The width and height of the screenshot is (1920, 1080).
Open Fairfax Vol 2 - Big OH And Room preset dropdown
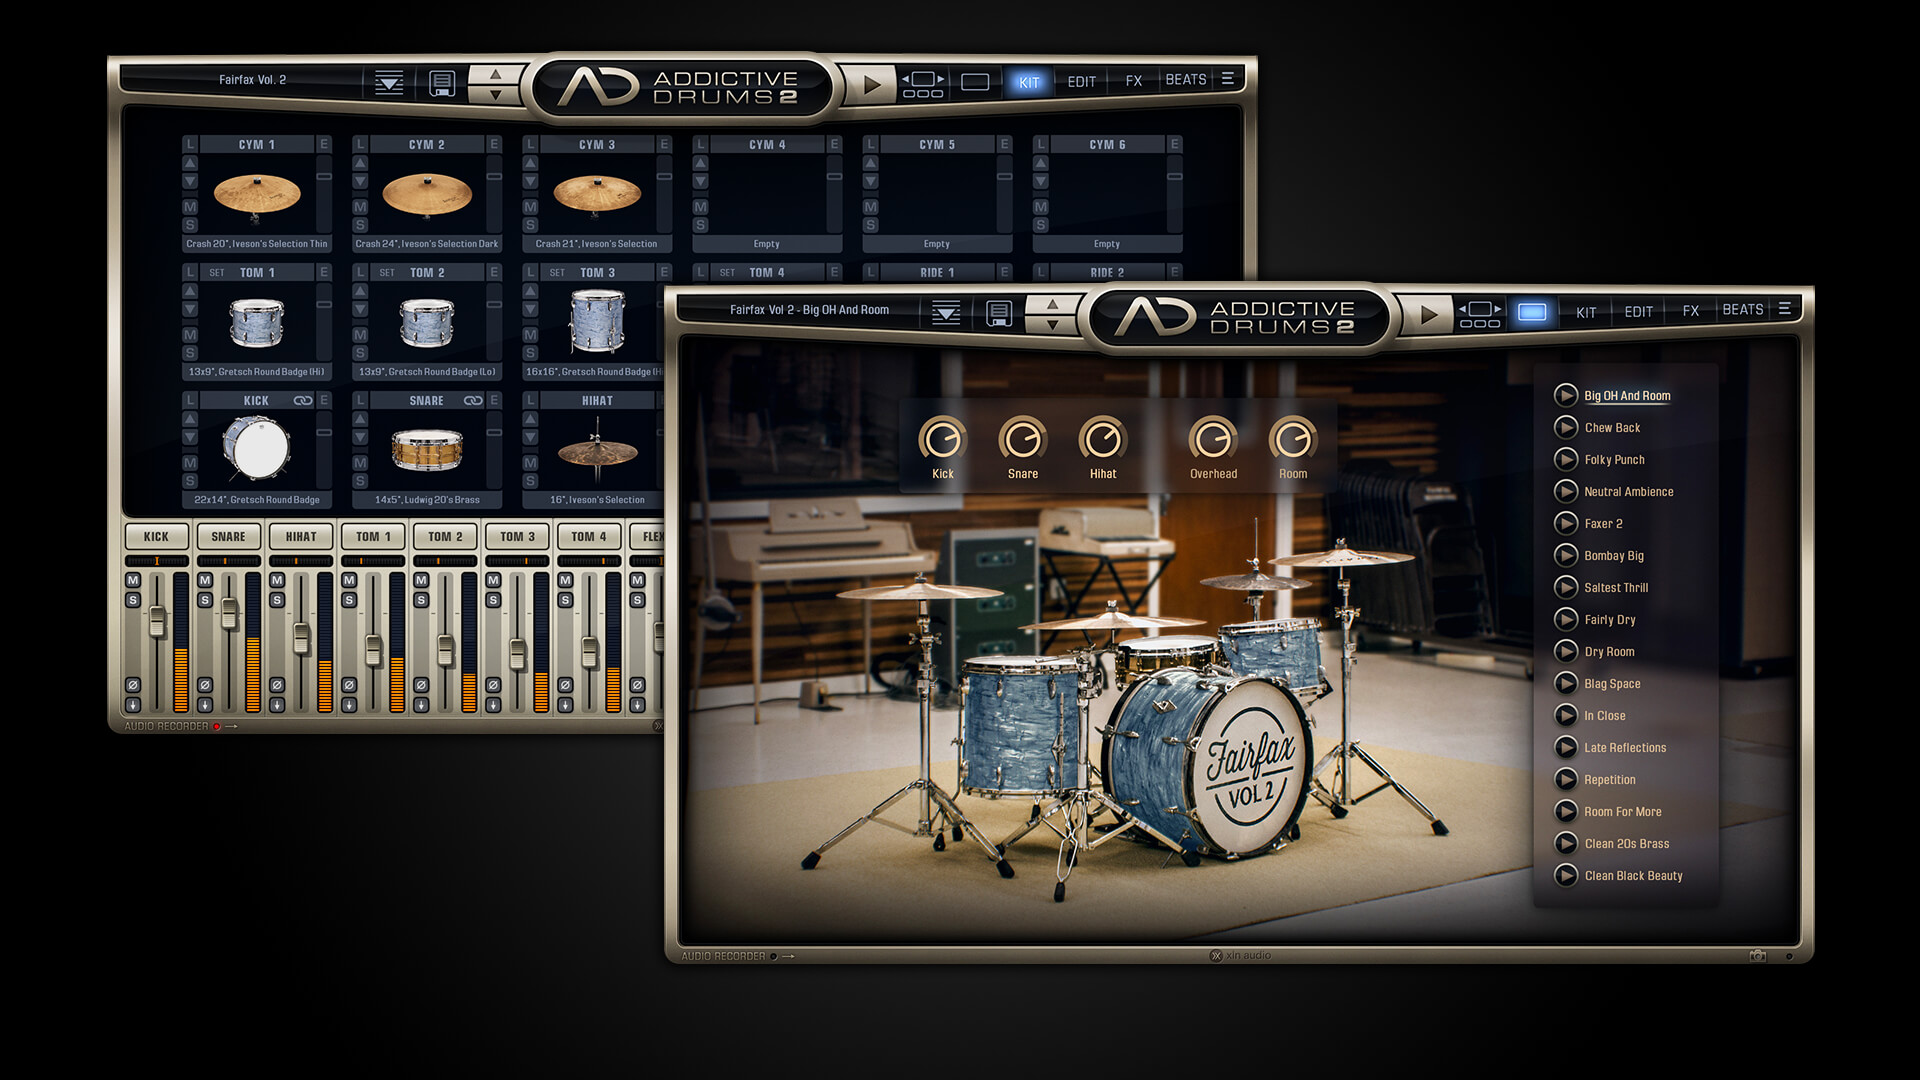pos(809,310)
